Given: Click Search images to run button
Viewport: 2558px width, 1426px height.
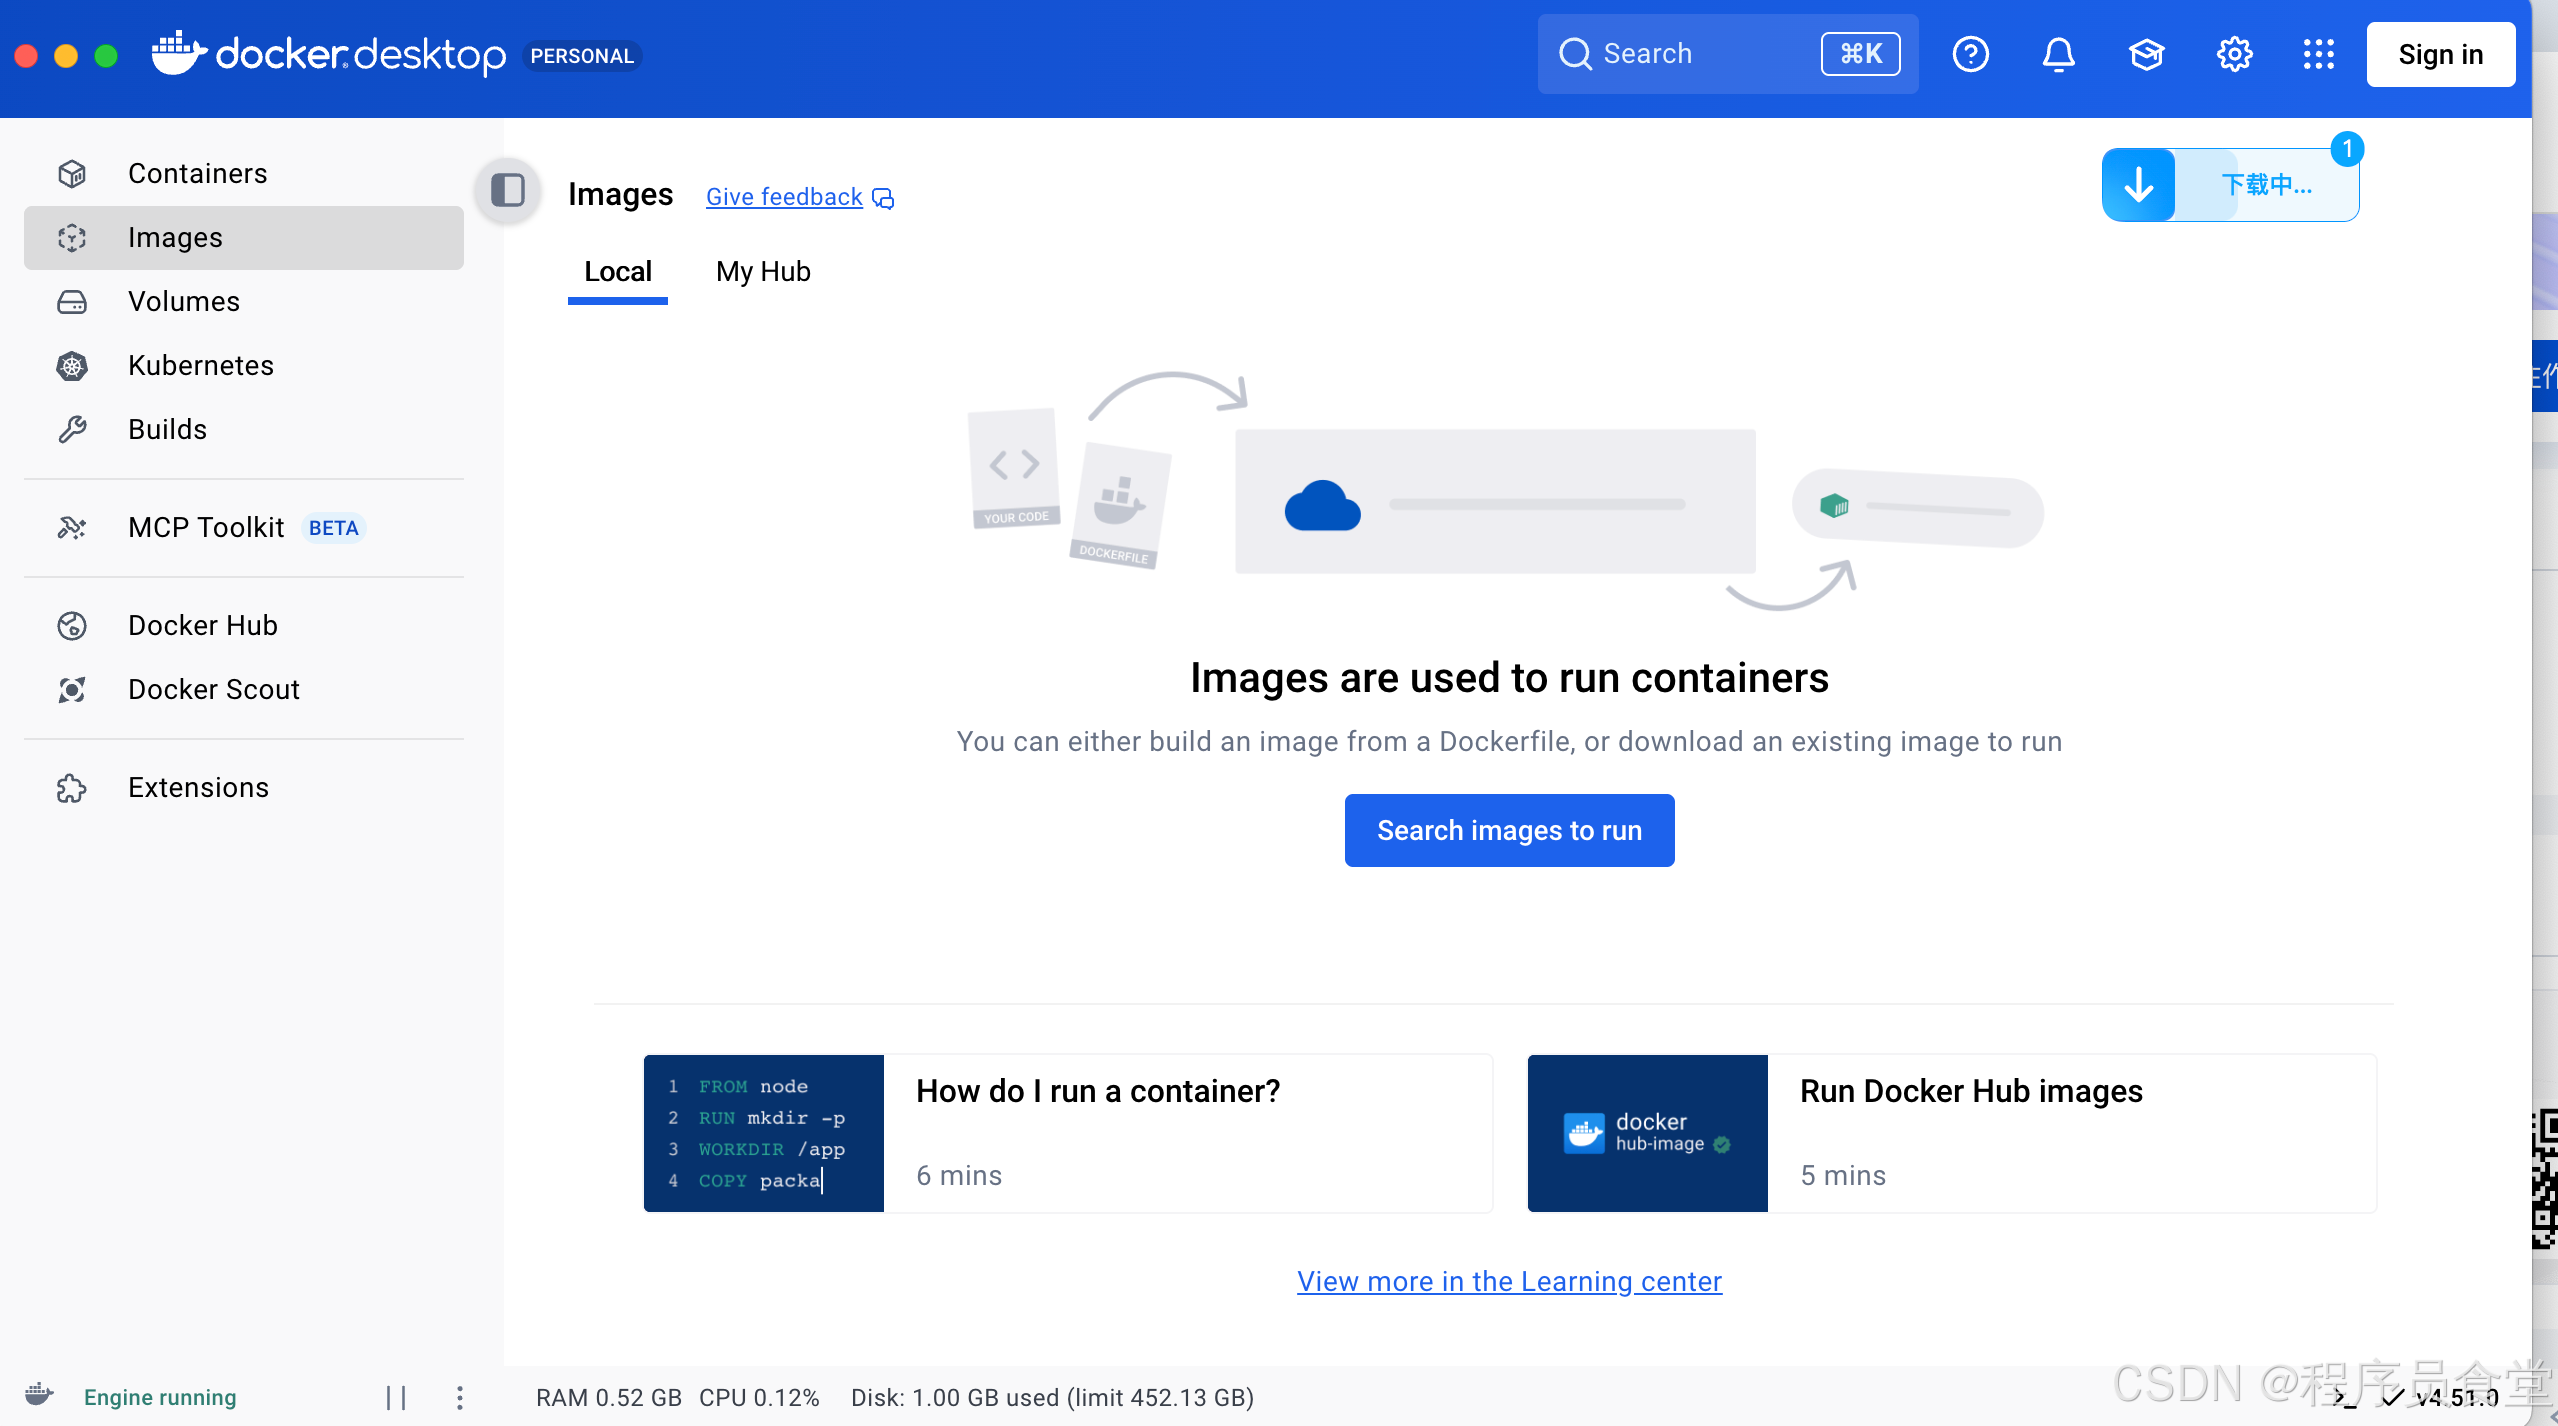Looking at the screenshot, I should click(1509, 830).
